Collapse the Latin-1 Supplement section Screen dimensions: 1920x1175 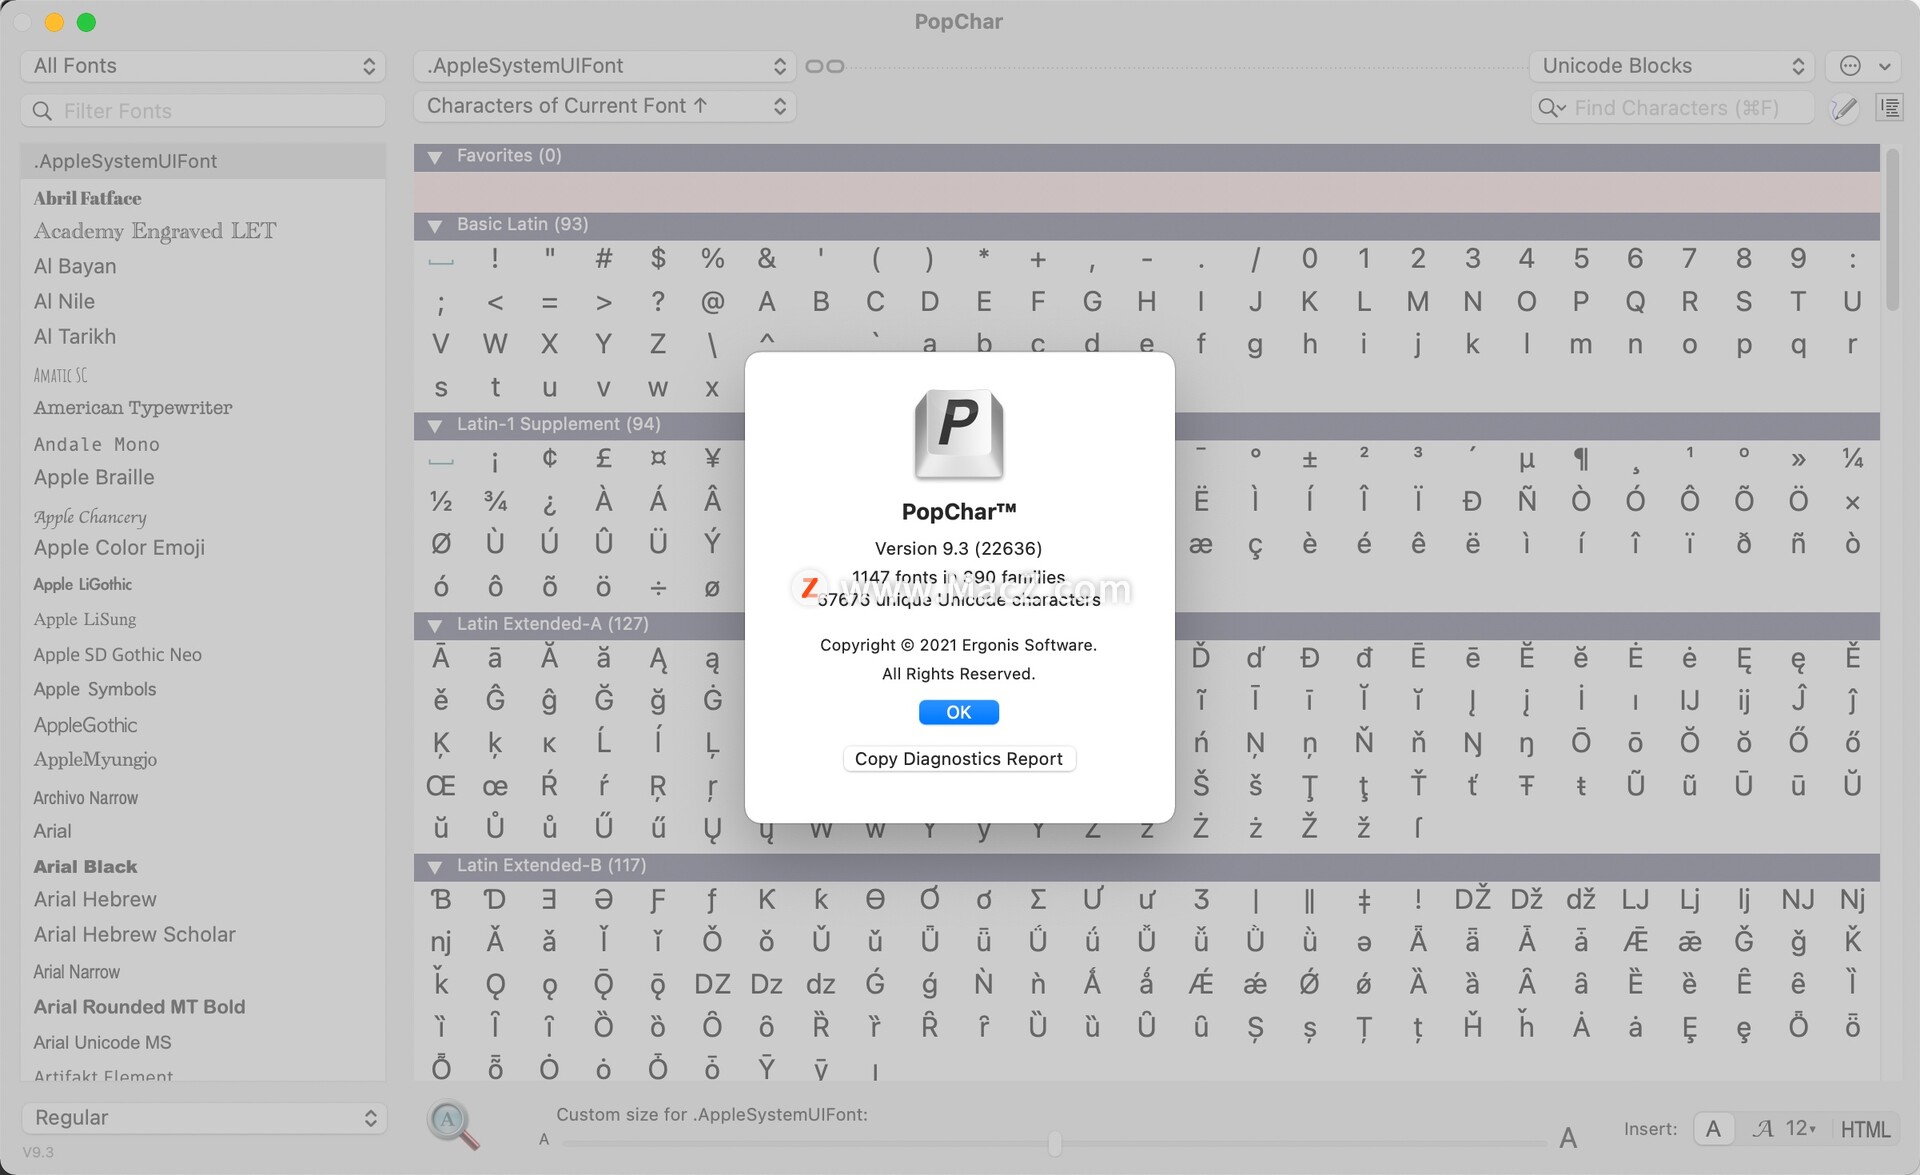tap(435, 426)
